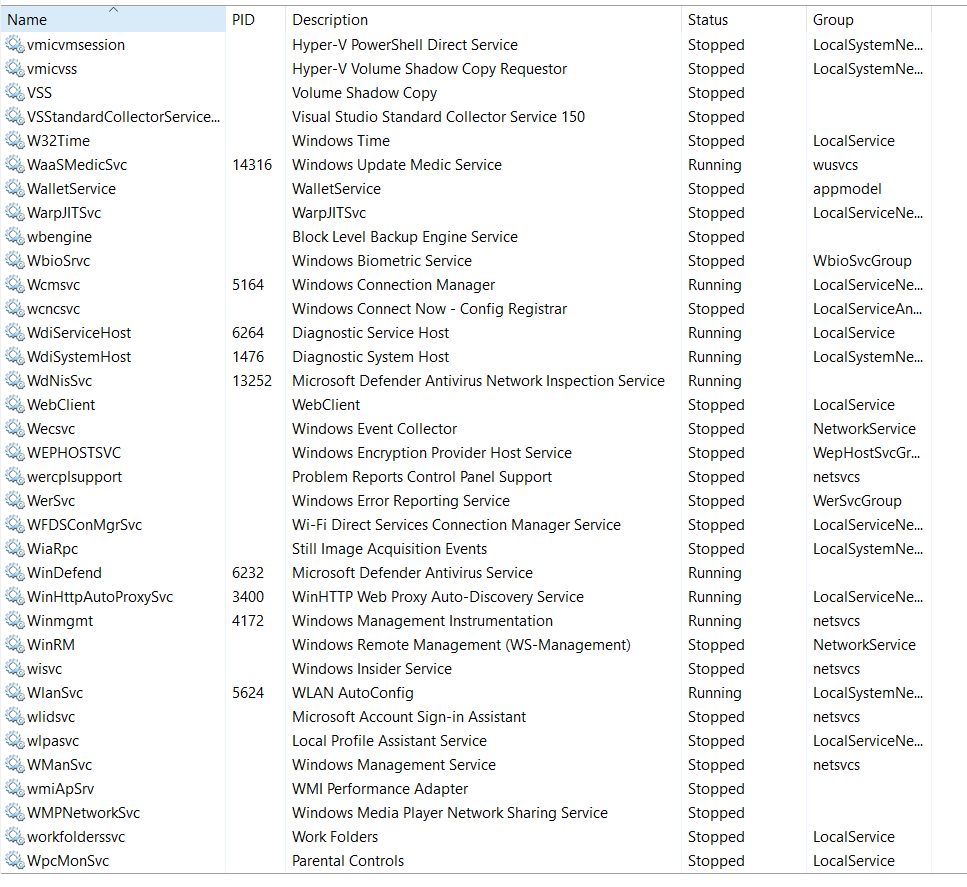The image size is (967, 887).
Task: Click Running status of WinDefend
Action: [x=715, y=573]
